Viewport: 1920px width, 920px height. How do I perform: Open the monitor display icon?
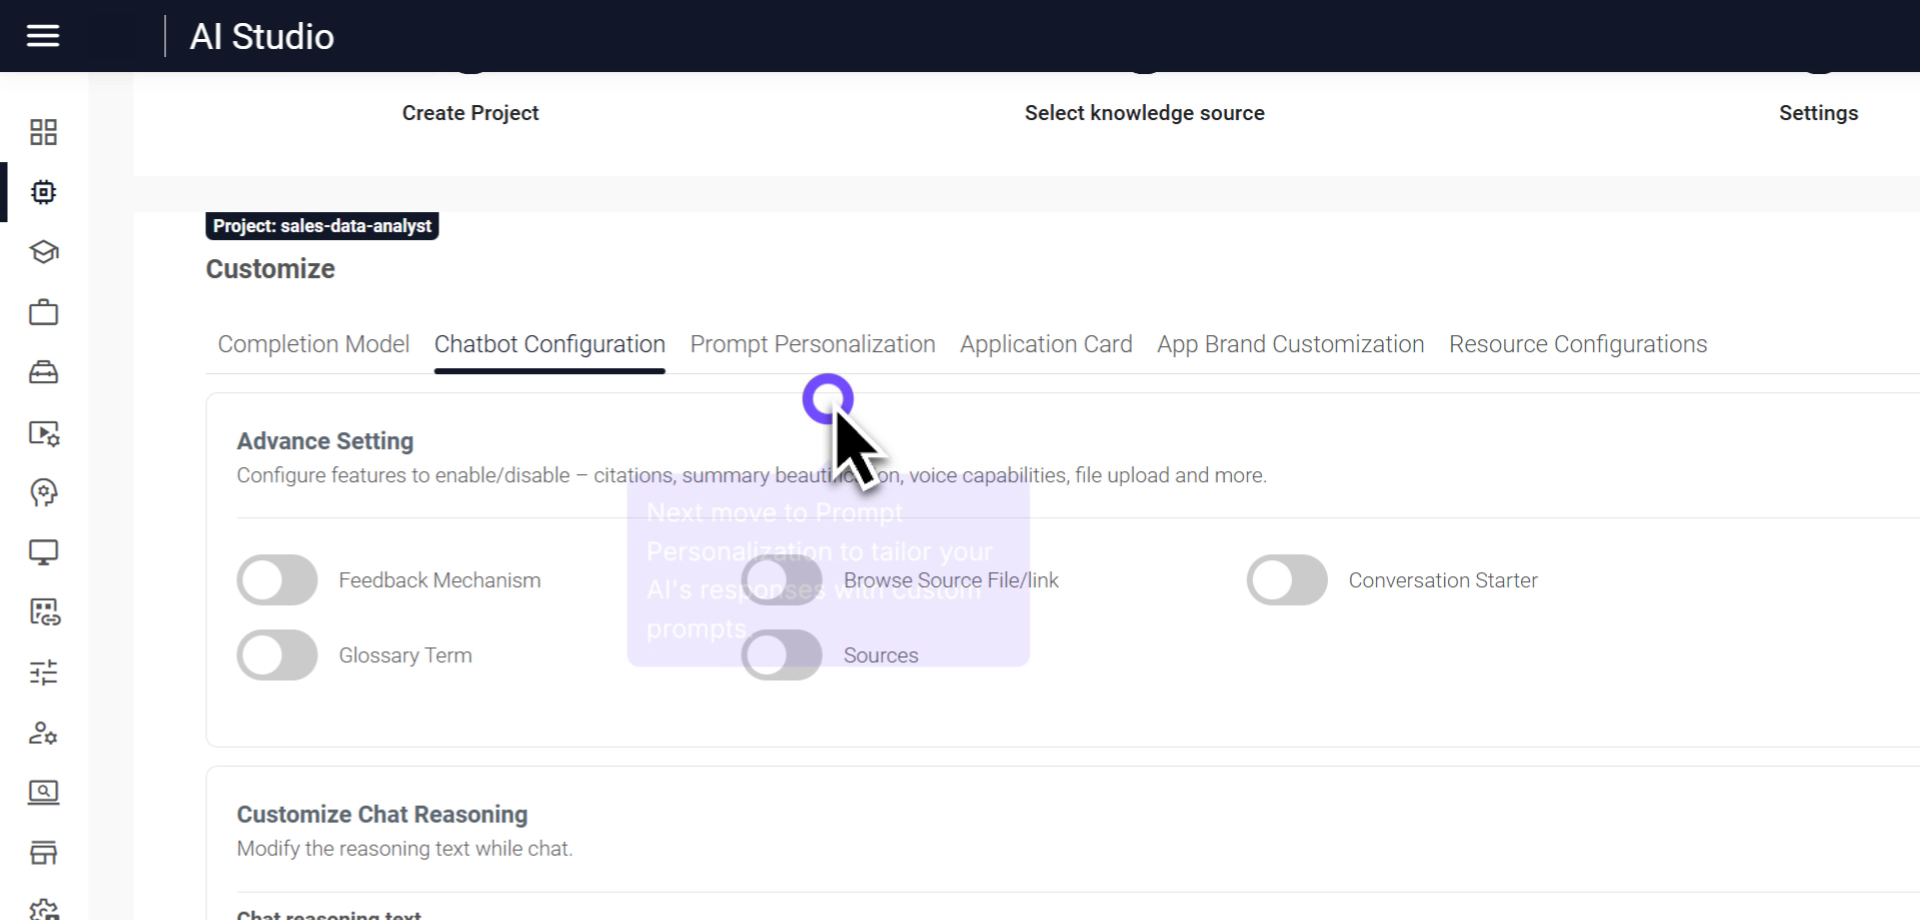(43, 551)
